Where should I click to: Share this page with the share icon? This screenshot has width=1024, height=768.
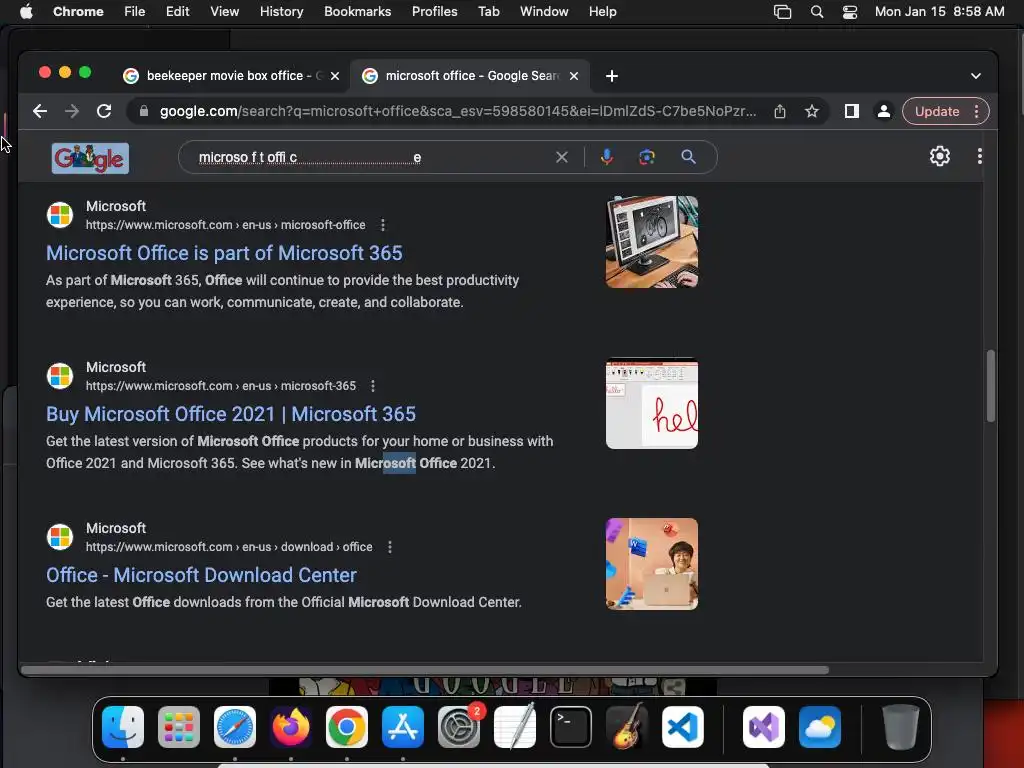[x=780, y=111]
